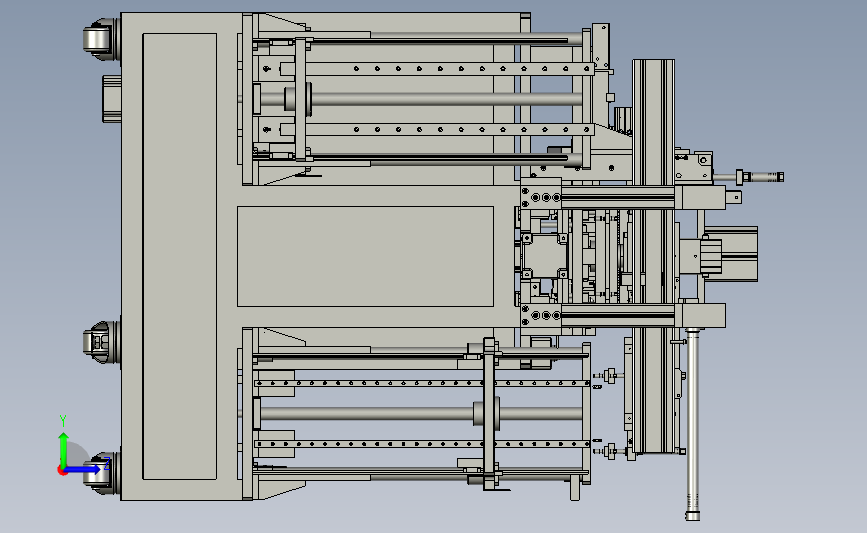Select the middle-left caster wheel on the model
Viewport: 867px width, 533px height.
pos(102,342)
